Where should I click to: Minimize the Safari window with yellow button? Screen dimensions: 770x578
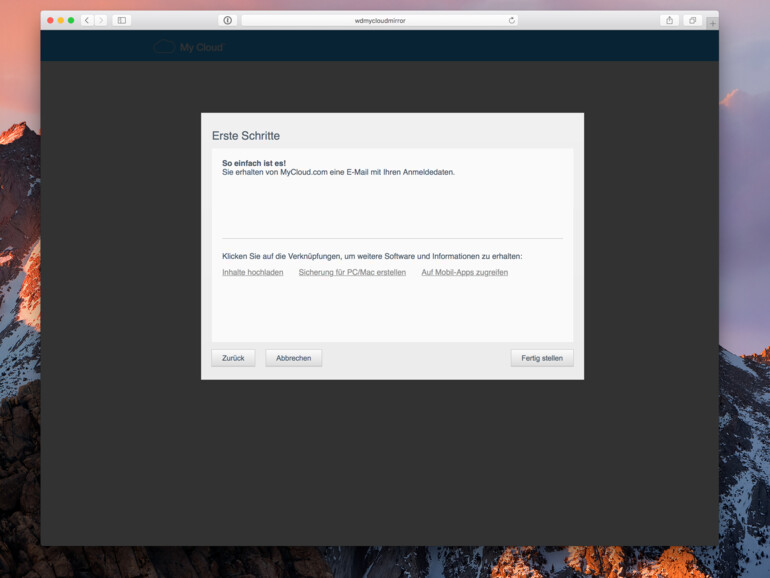(60, 20)
